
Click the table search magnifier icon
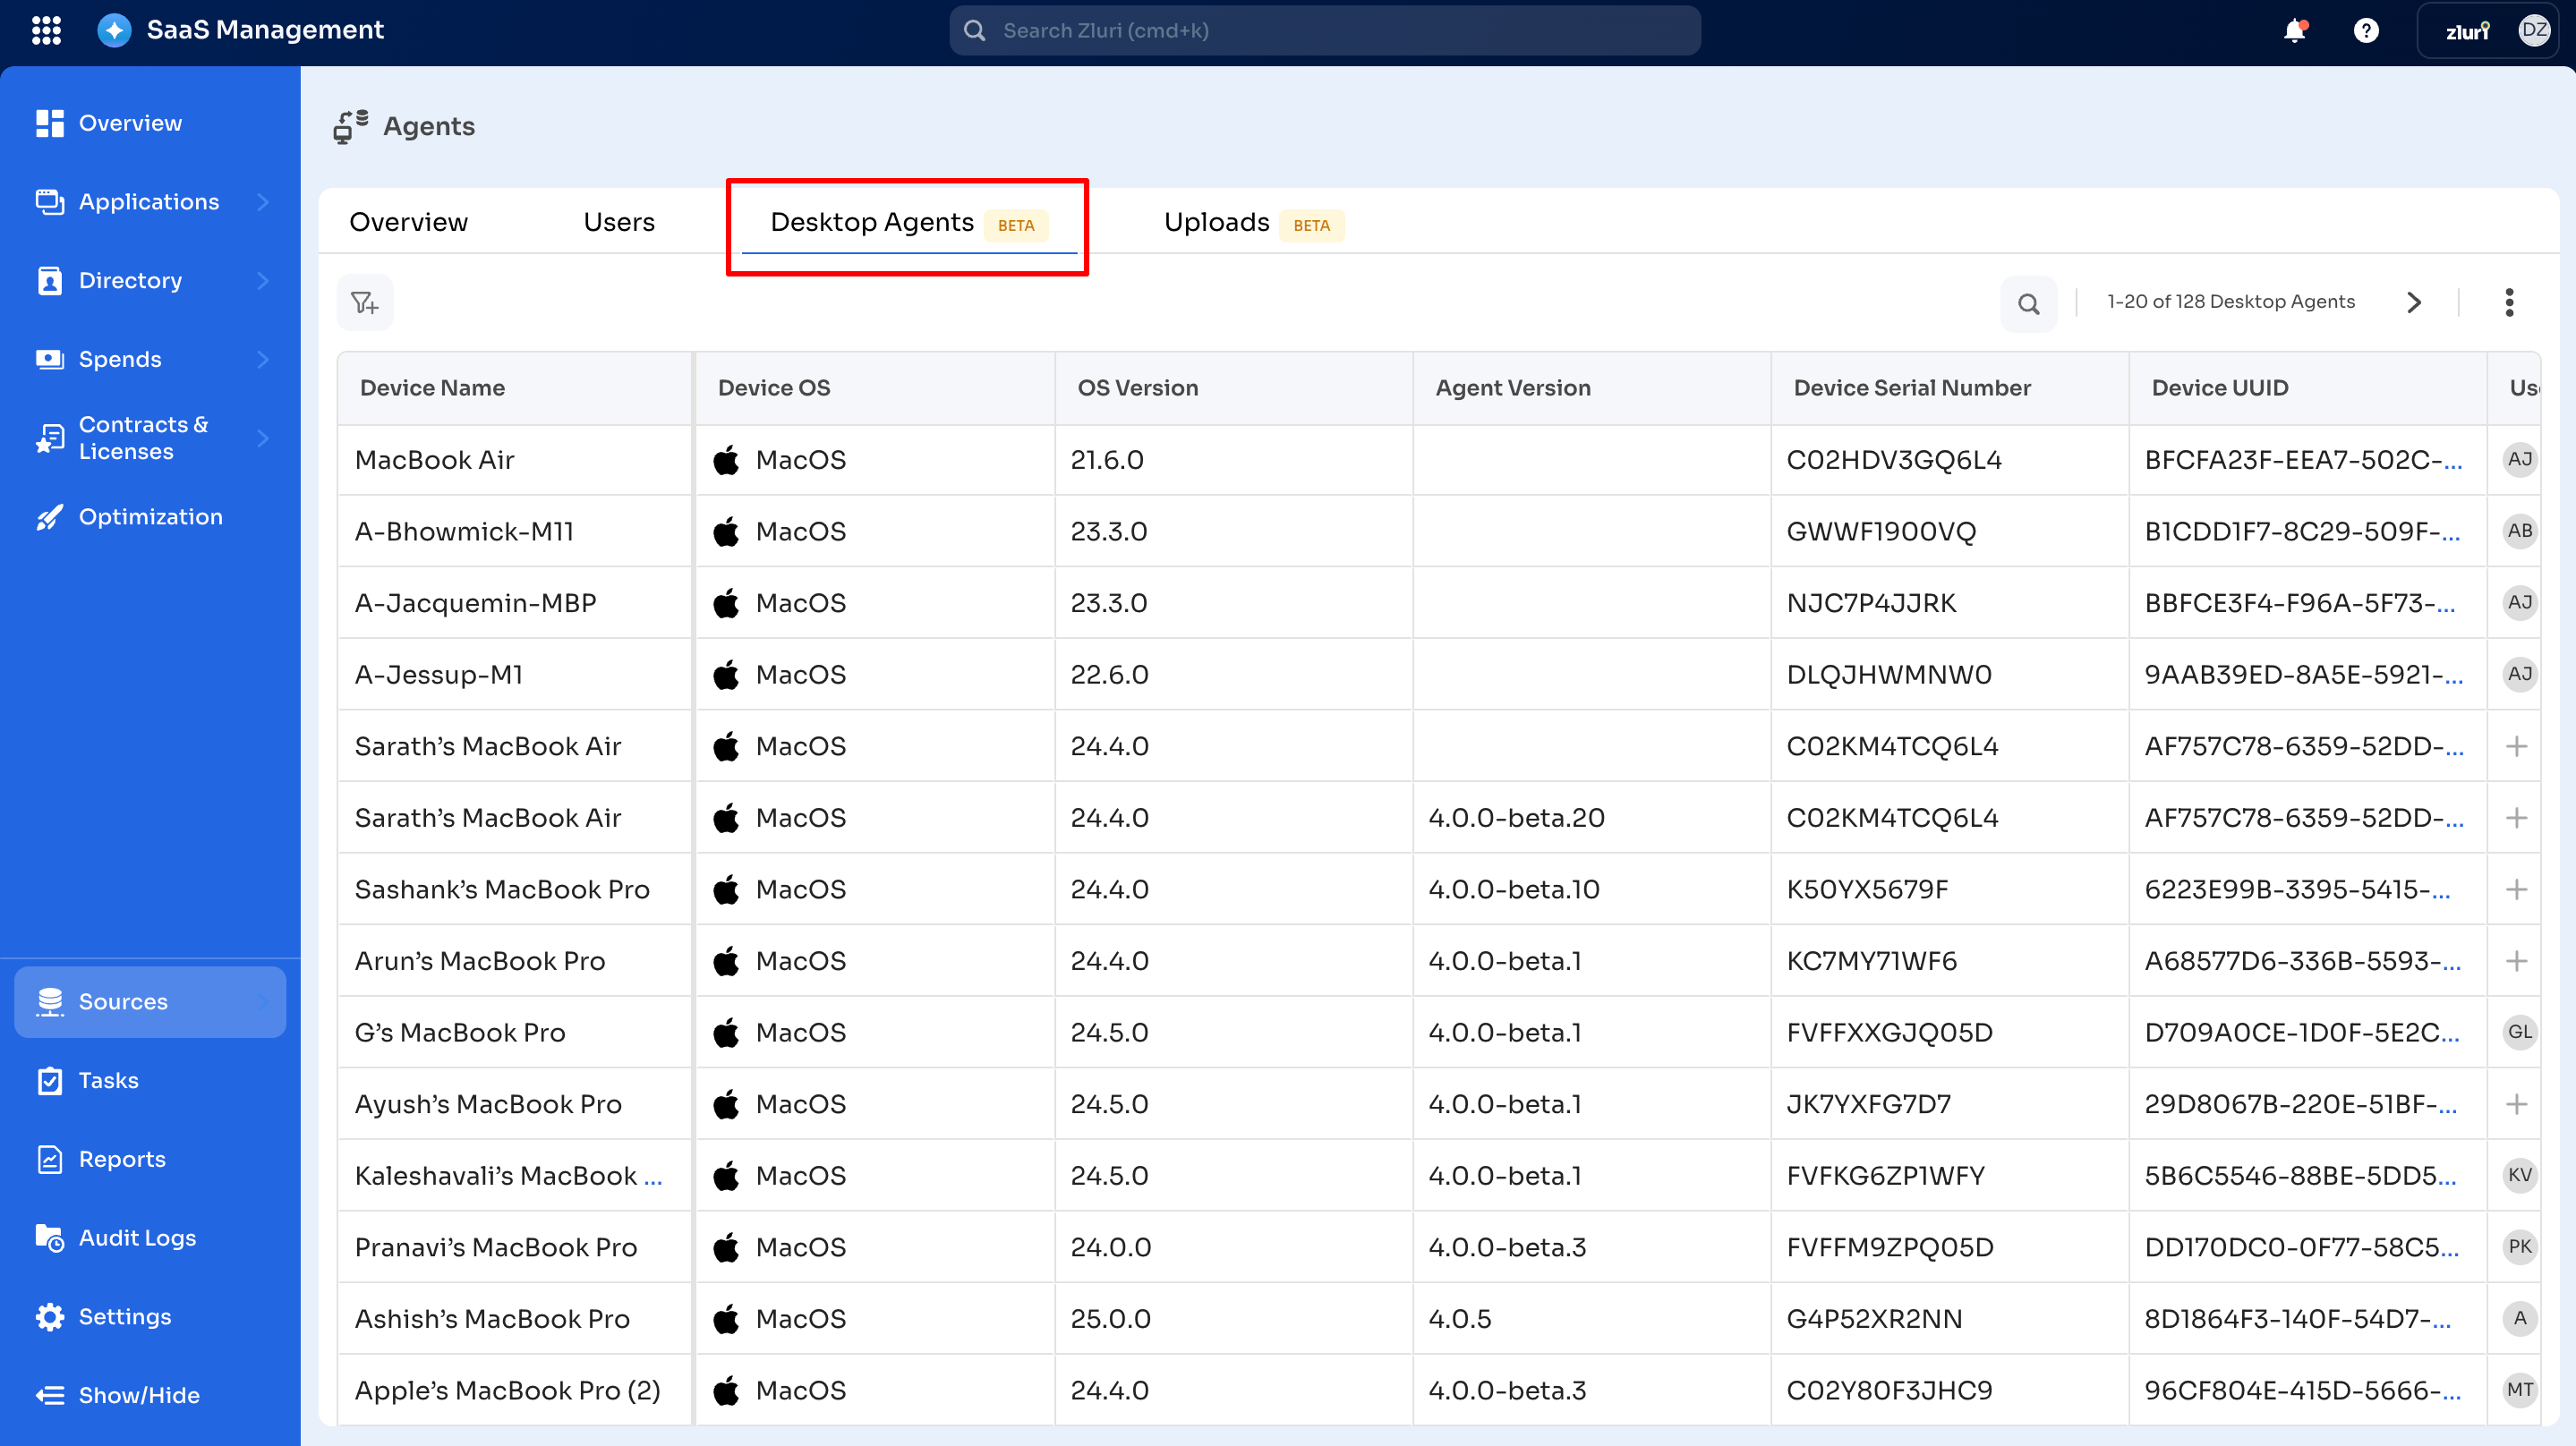coord(2028,303)
